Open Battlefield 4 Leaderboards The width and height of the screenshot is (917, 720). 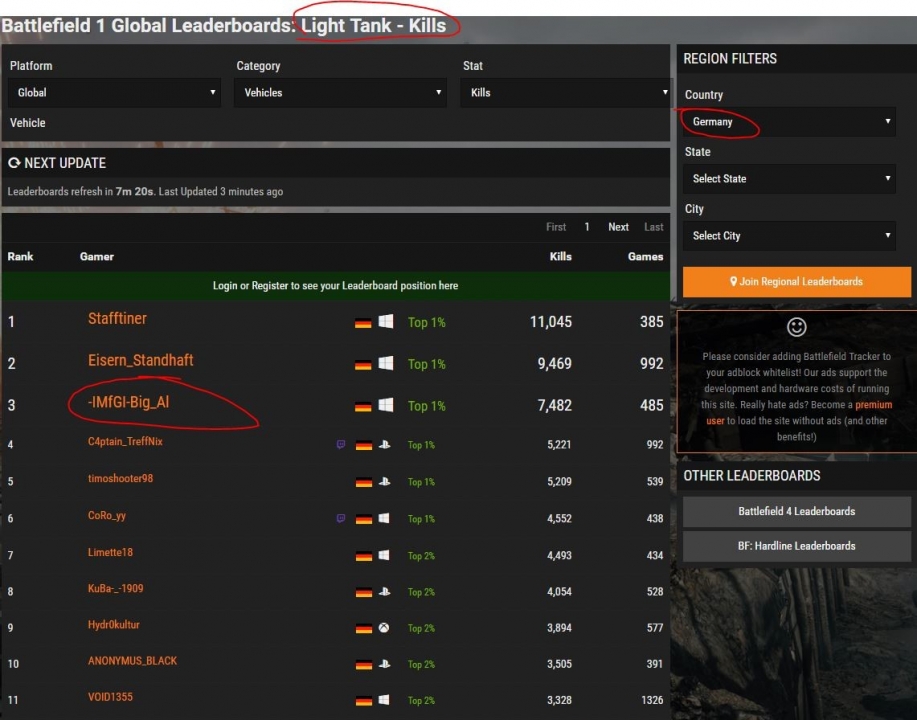click(796, 511)
